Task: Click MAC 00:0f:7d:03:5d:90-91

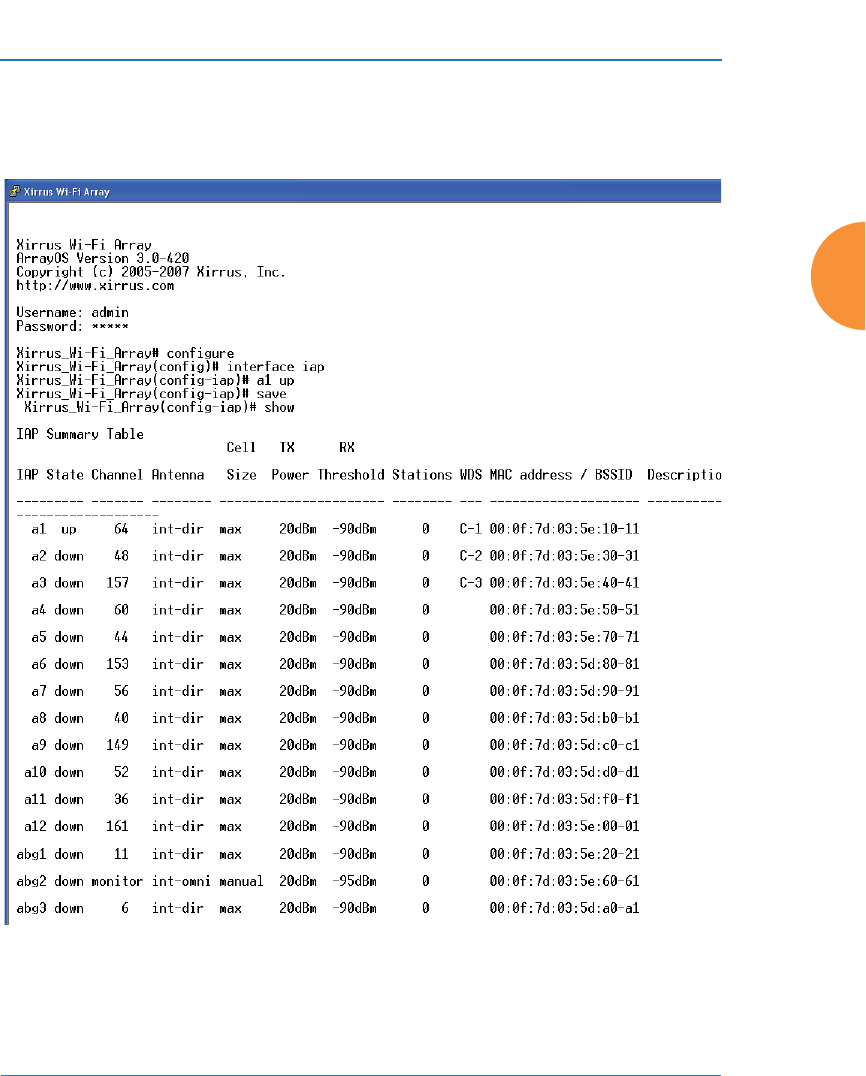Action: 565,691
